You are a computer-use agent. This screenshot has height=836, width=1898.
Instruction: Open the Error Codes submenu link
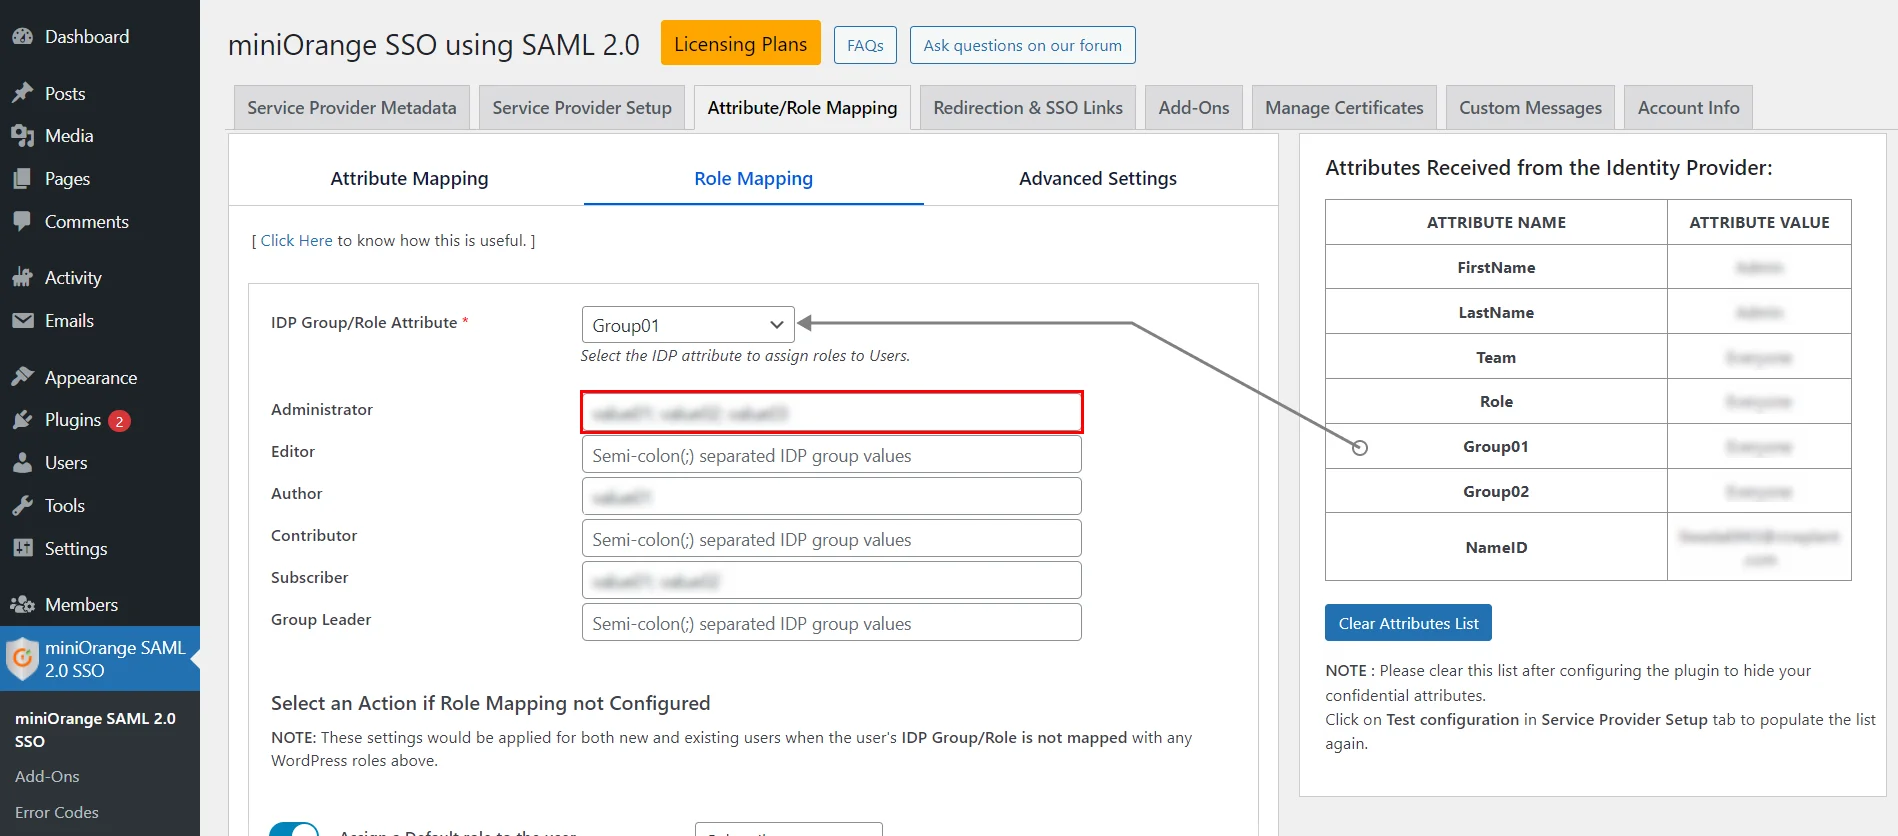57,812
